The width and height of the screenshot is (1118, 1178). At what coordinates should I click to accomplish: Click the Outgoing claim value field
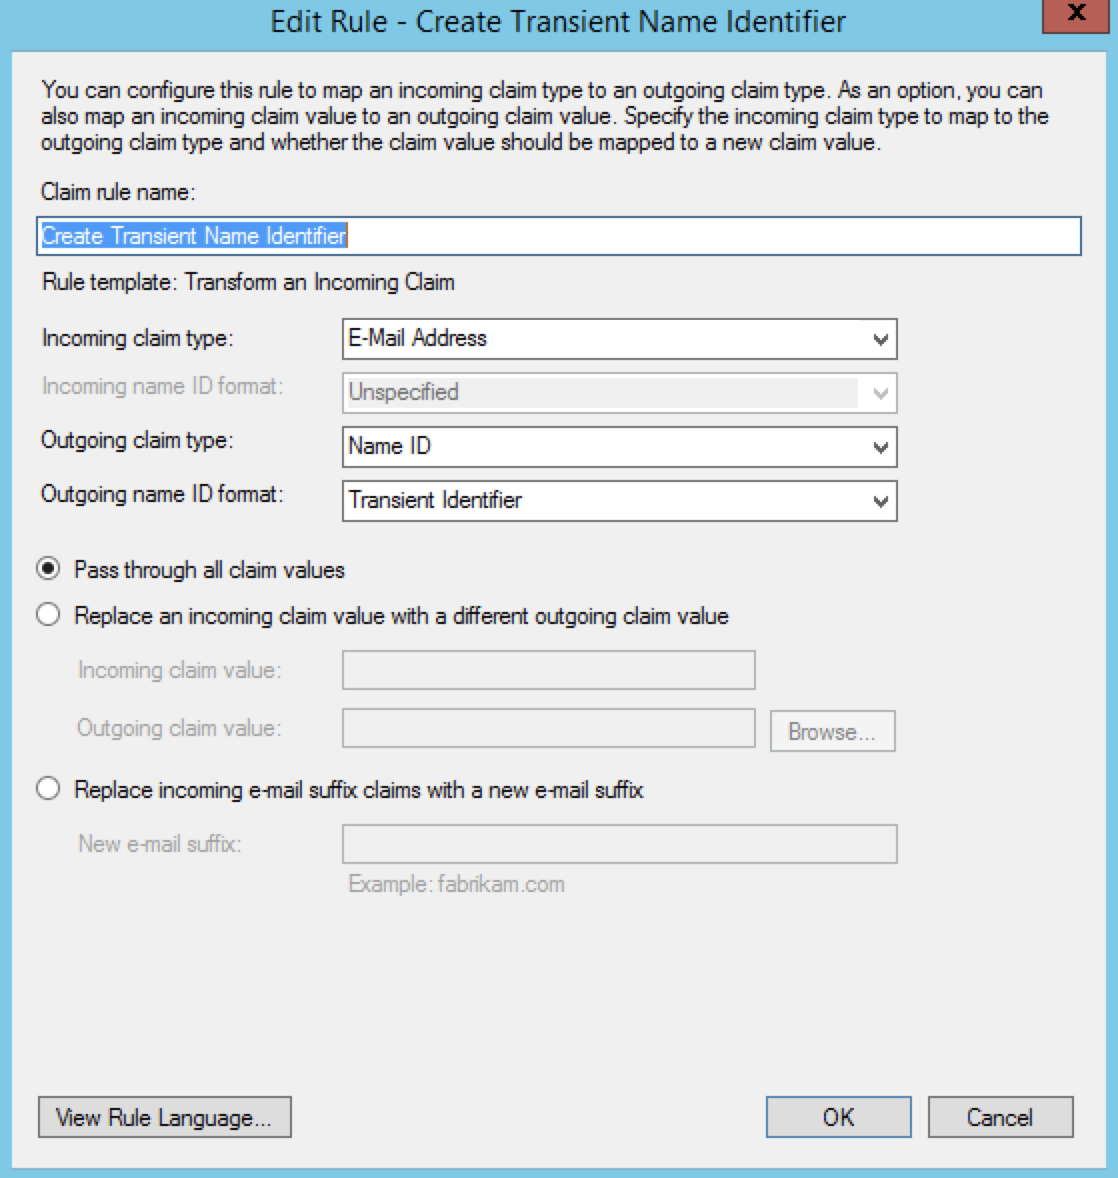549,729
